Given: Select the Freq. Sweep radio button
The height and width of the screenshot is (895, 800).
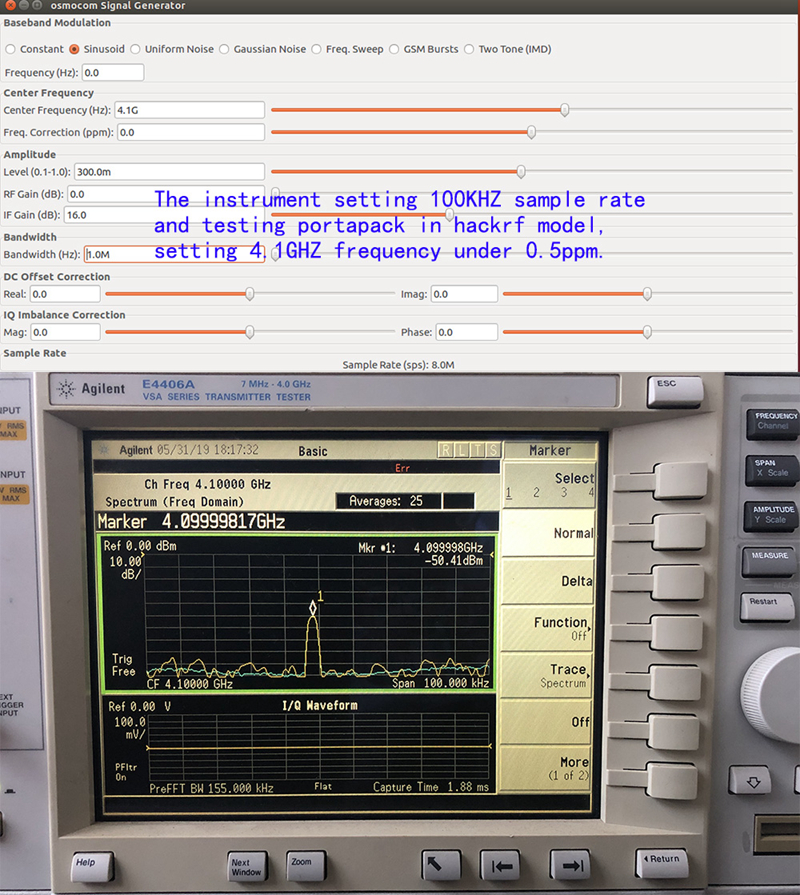Looking at the screenshot, I should [317, 49].
